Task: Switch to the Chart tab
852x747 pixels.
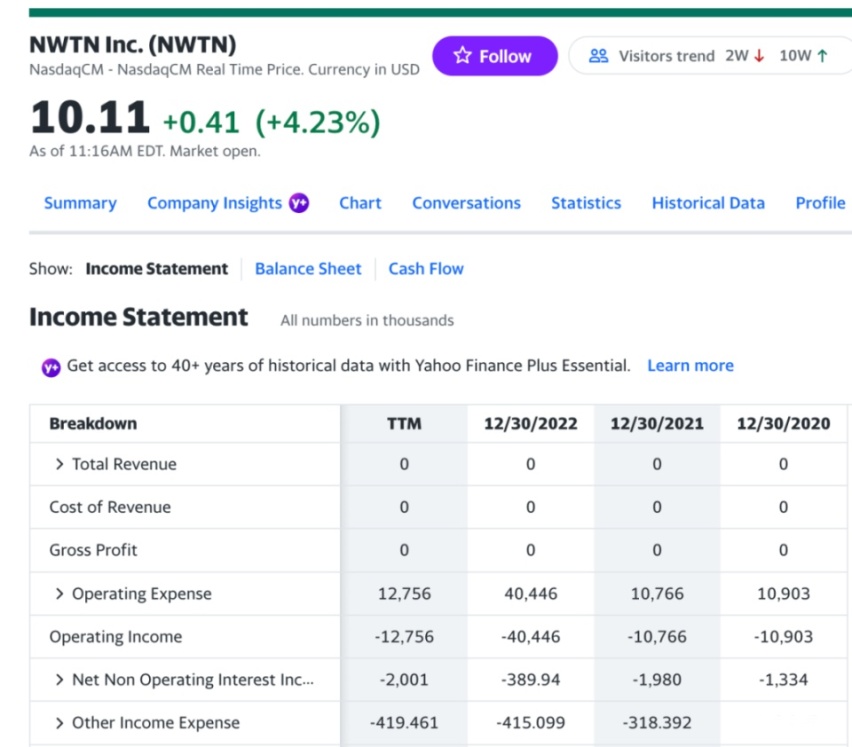Action: [360, 203]
